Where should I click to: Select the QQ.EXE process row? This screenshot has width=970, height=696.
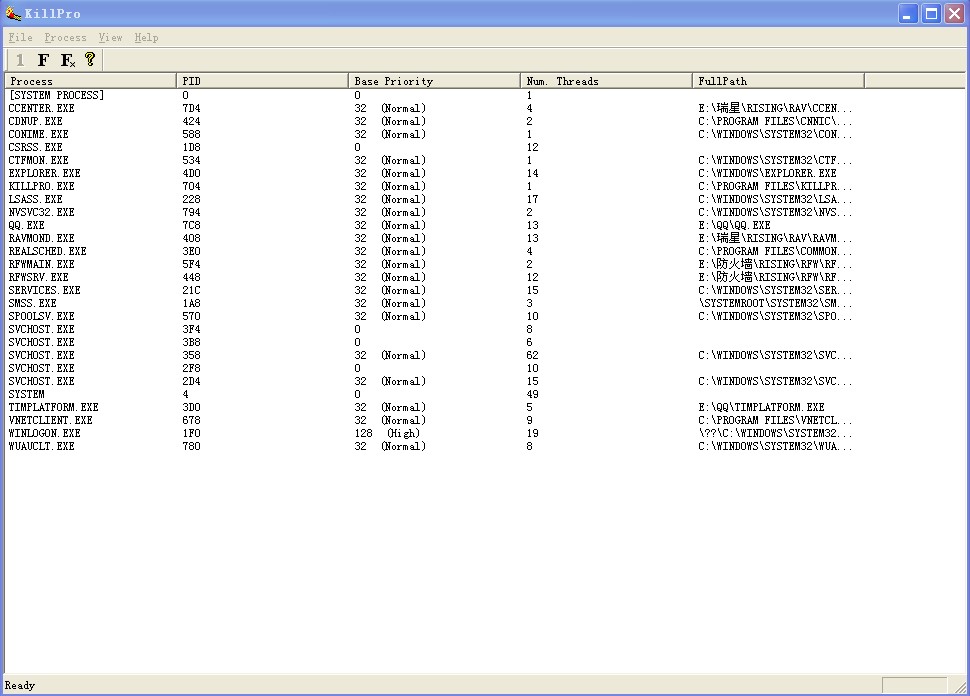(27, 226)
